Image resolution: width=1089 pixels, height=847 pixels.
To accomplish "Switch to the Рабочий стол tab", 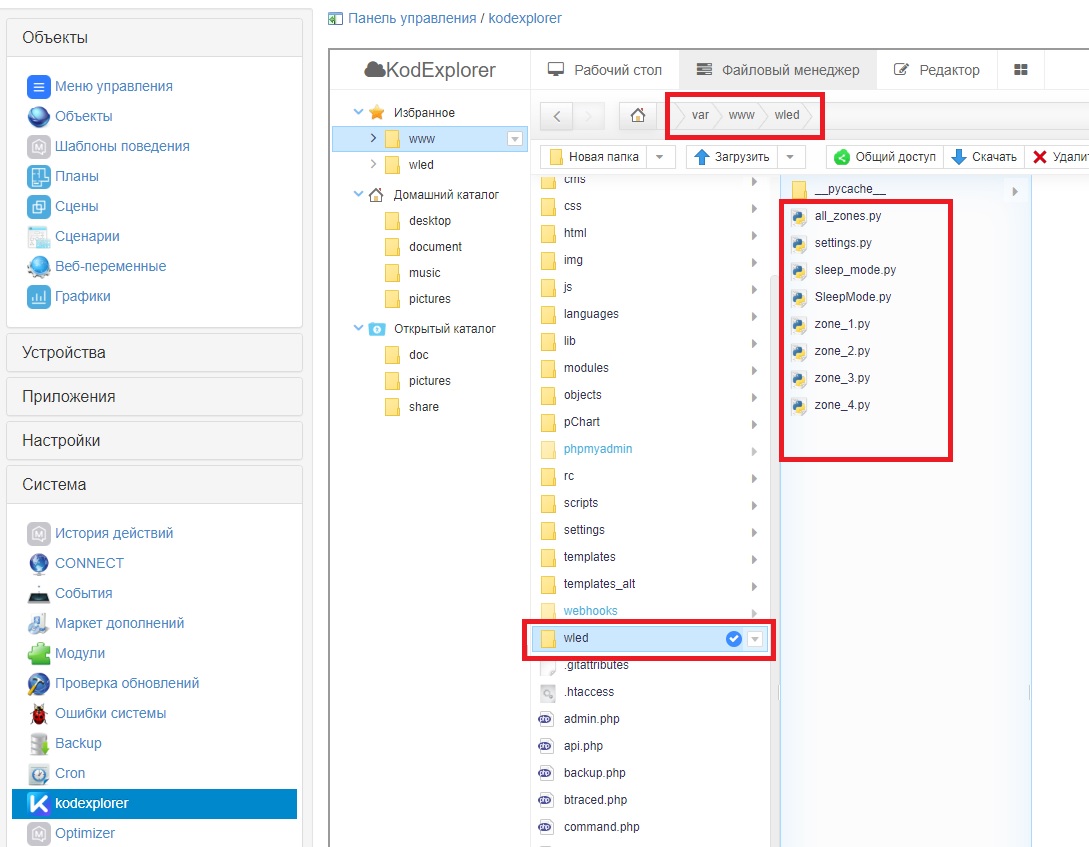I will [x=605, y=70].
